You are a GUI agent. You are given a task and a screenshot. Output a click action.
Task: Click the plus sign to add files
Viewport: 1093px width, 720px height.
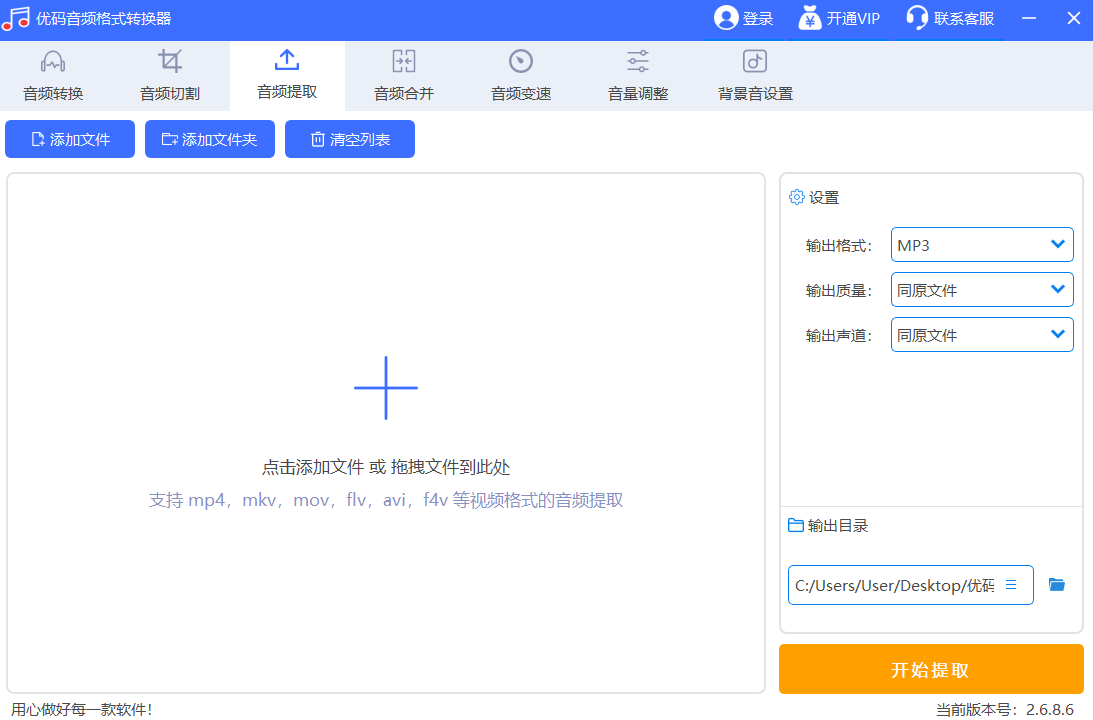click(x=386, y=387)
